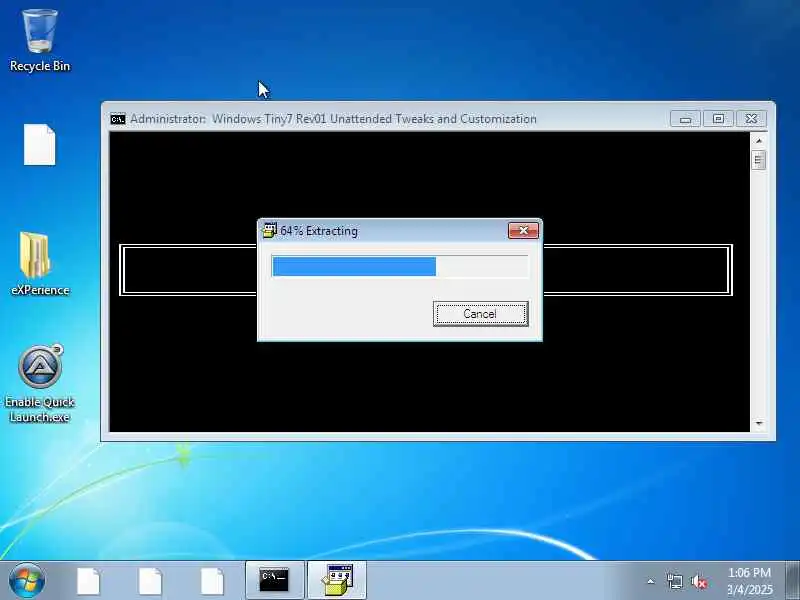The image size is (800, 600).
Task: Close the 64% Extracting dialog
Action: pyautogui.click(x=523, y=231)
